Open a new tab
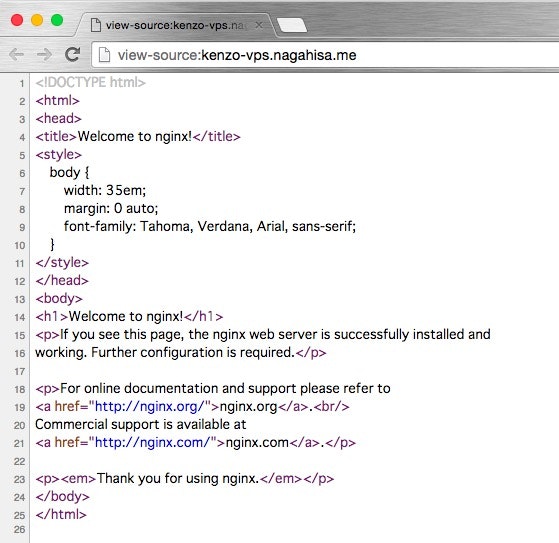The width and height of the screenshot is (559, 543). pos(292,25)
